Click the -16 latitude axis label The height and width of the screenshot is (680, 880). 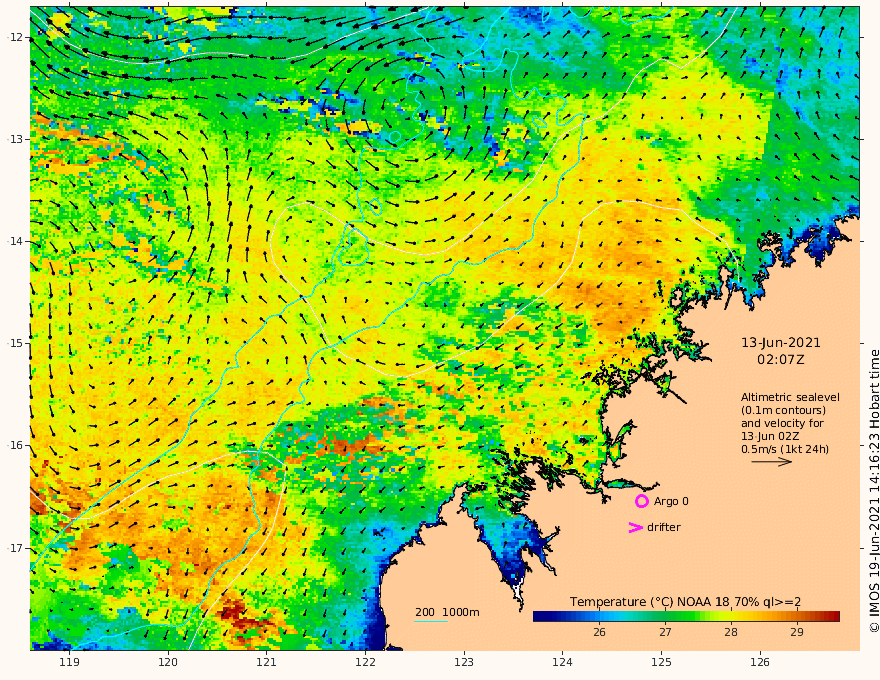click(x=15, y=445)
